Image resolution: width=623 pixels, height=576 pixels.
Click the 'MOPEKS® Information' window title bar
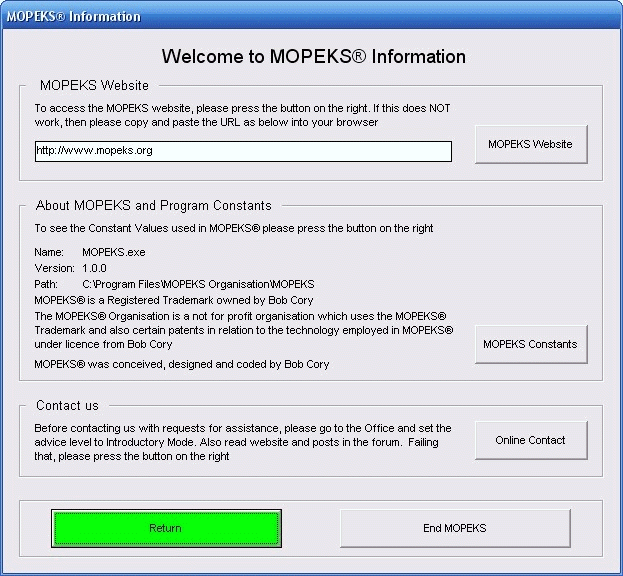(x=312, y=16)
